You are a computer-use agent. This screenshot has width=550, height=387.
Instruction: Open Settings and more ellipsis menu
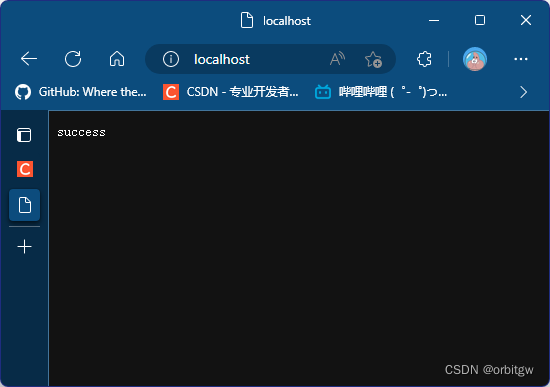521,59
